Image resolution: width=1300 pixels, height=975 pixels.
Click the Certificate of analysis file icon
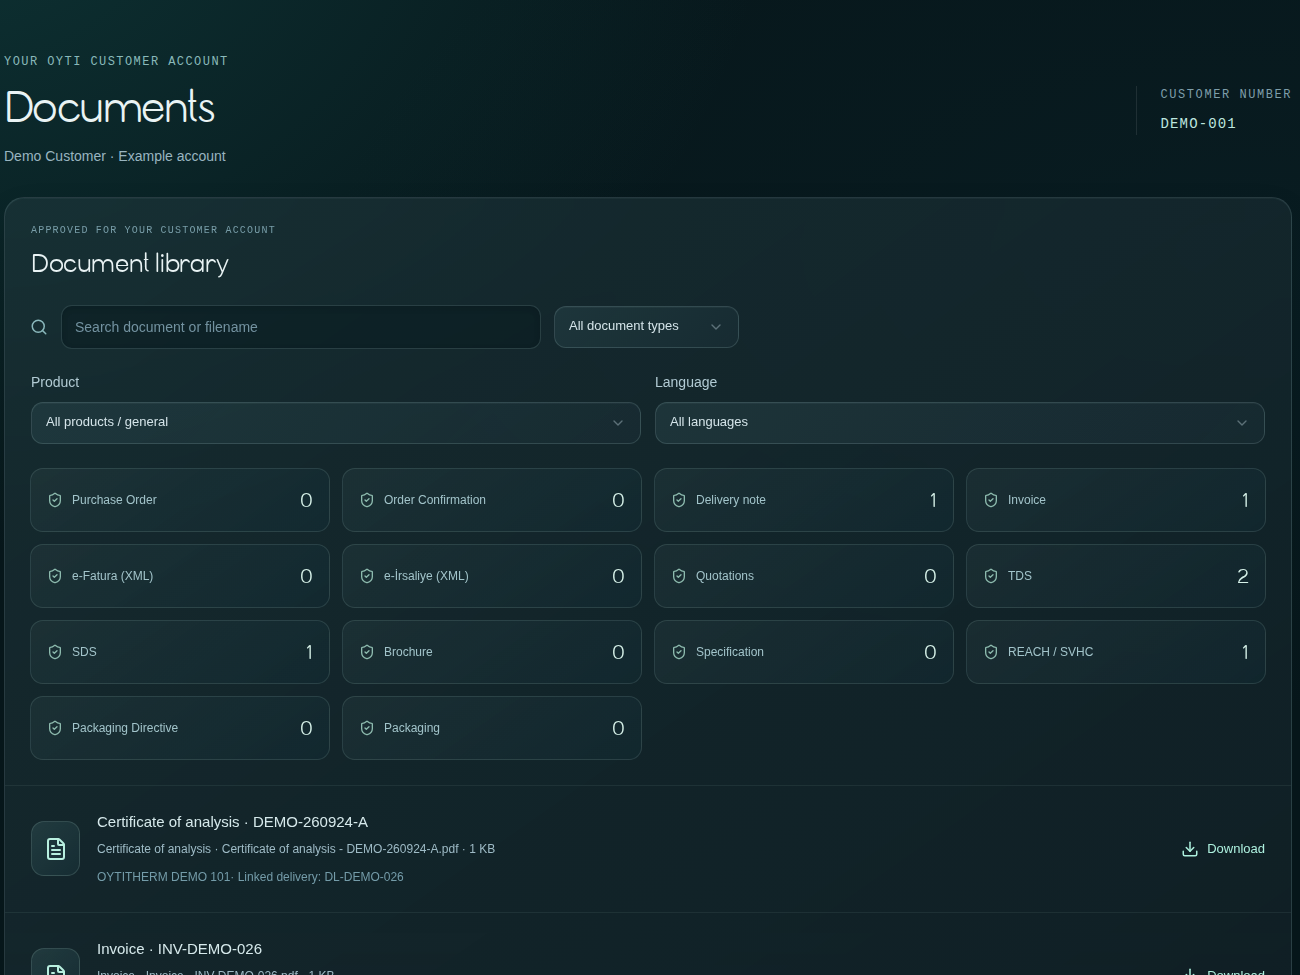tap(55, 849)
